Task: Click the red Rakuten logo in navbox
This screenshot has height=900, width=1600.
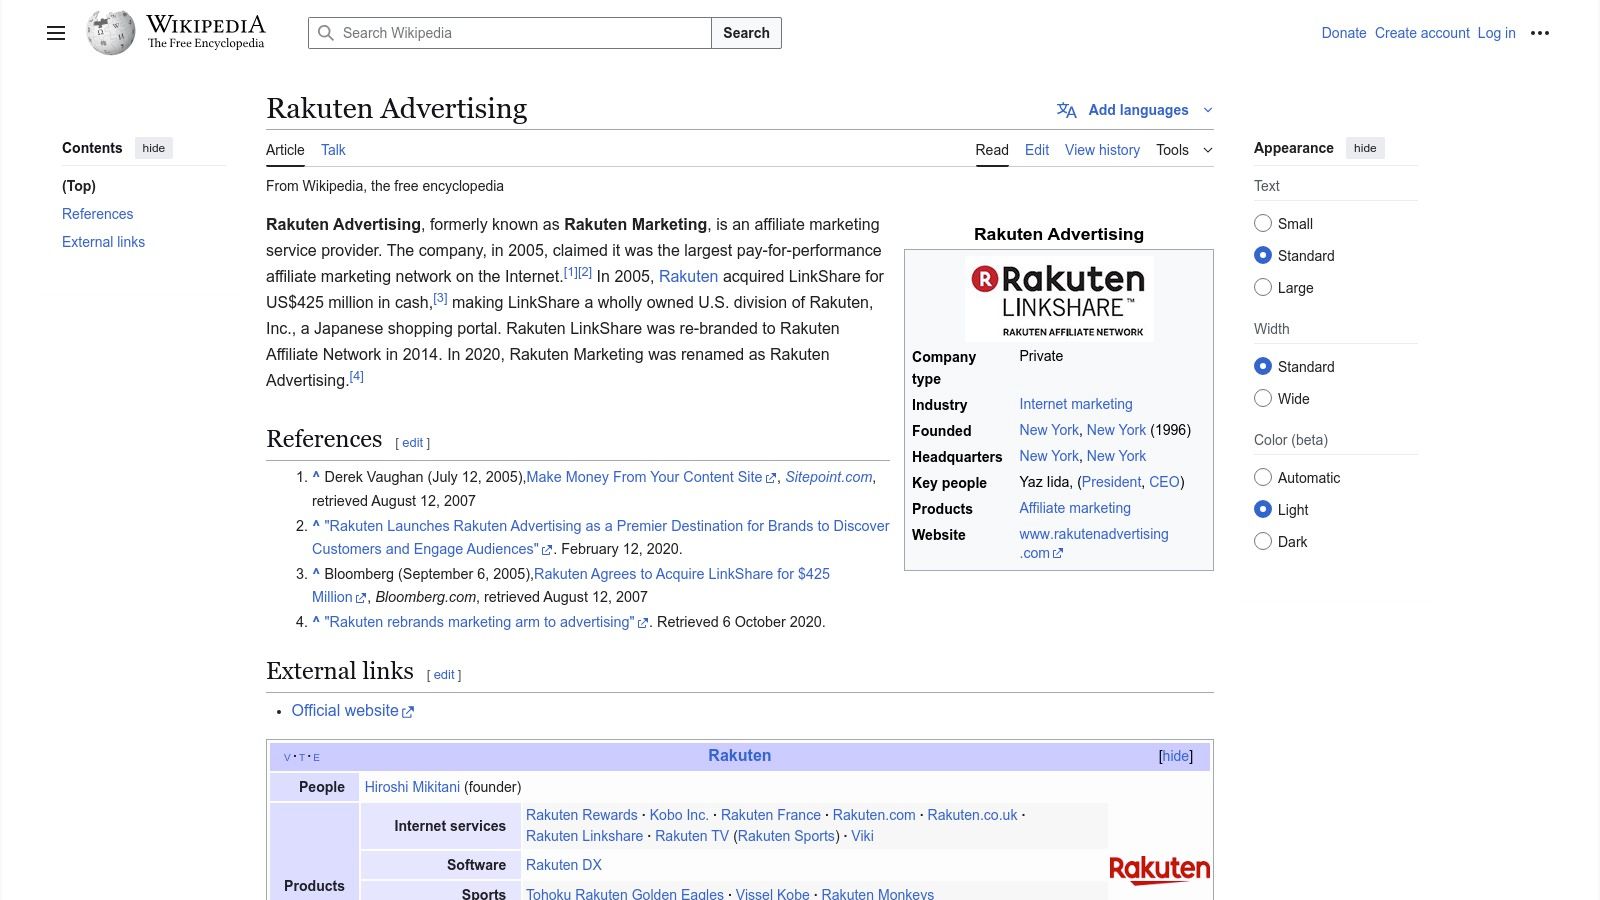Action: tap(1160, 869)
